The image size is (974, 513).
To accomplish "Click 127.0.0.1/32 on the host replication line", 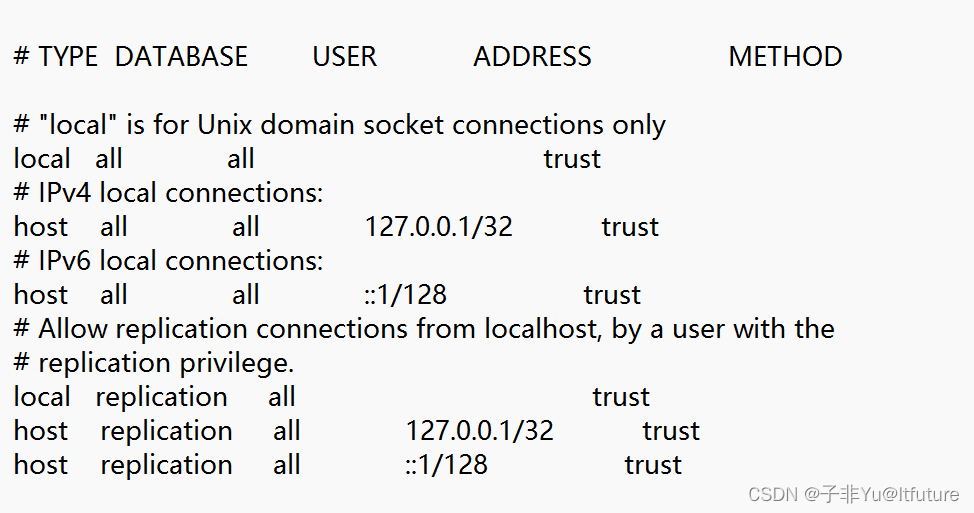I will 480,431.
